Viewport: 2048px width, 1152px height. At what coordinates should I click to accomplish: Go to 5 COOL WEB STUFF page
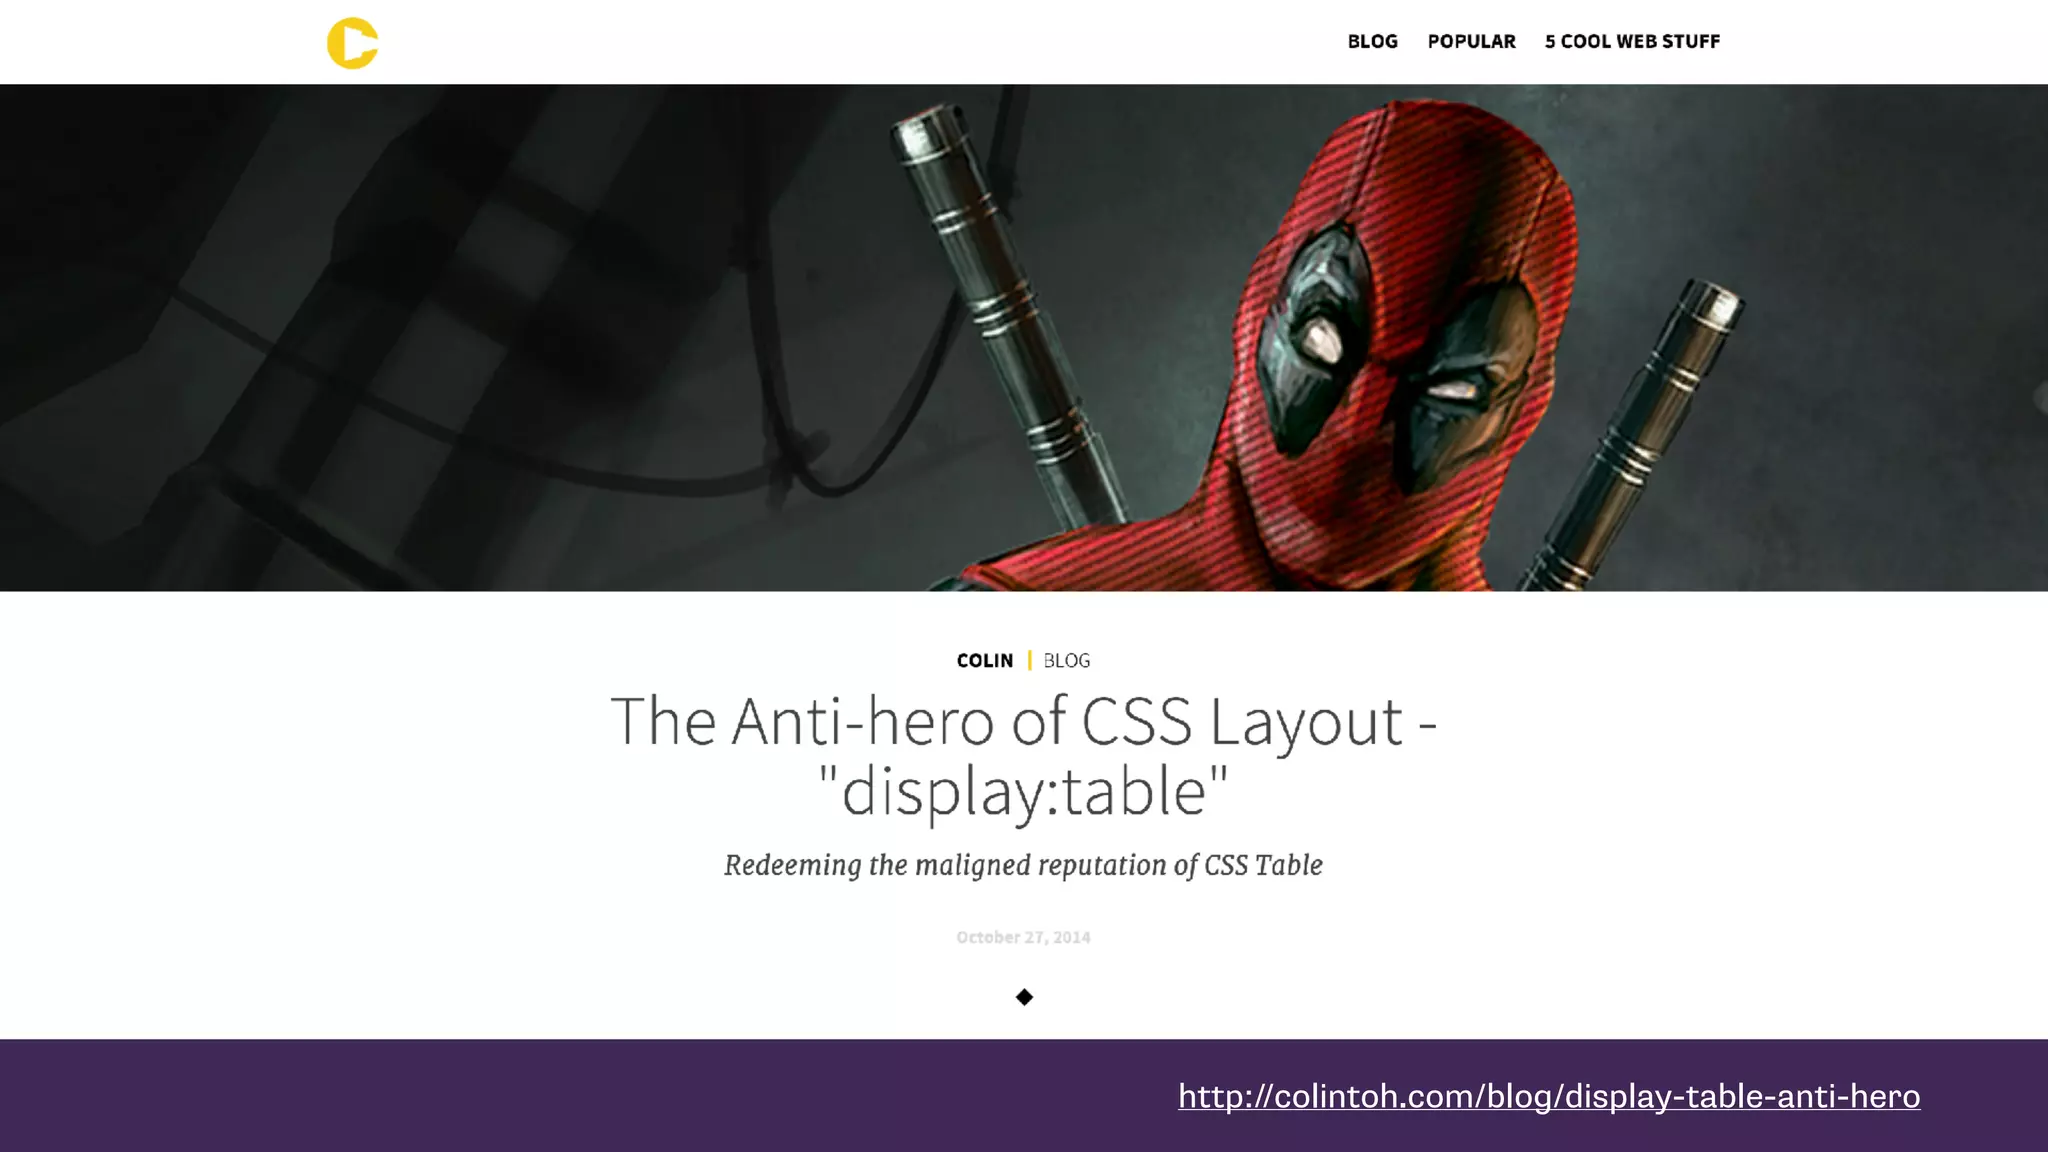[x=1632, y=42]
